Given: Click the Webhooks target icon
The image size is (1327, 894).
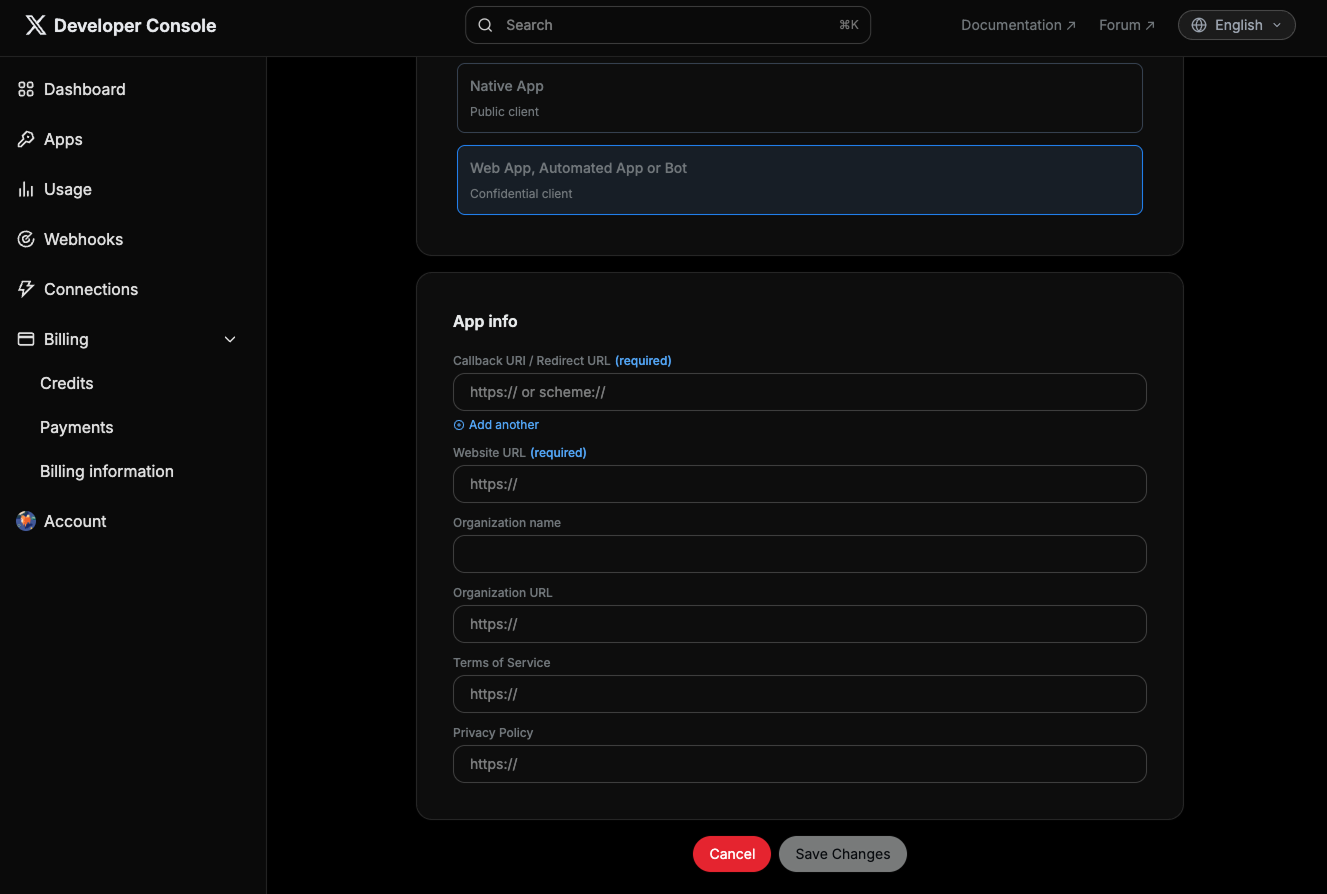Looking at the screenshot, I should coord(26,239).
